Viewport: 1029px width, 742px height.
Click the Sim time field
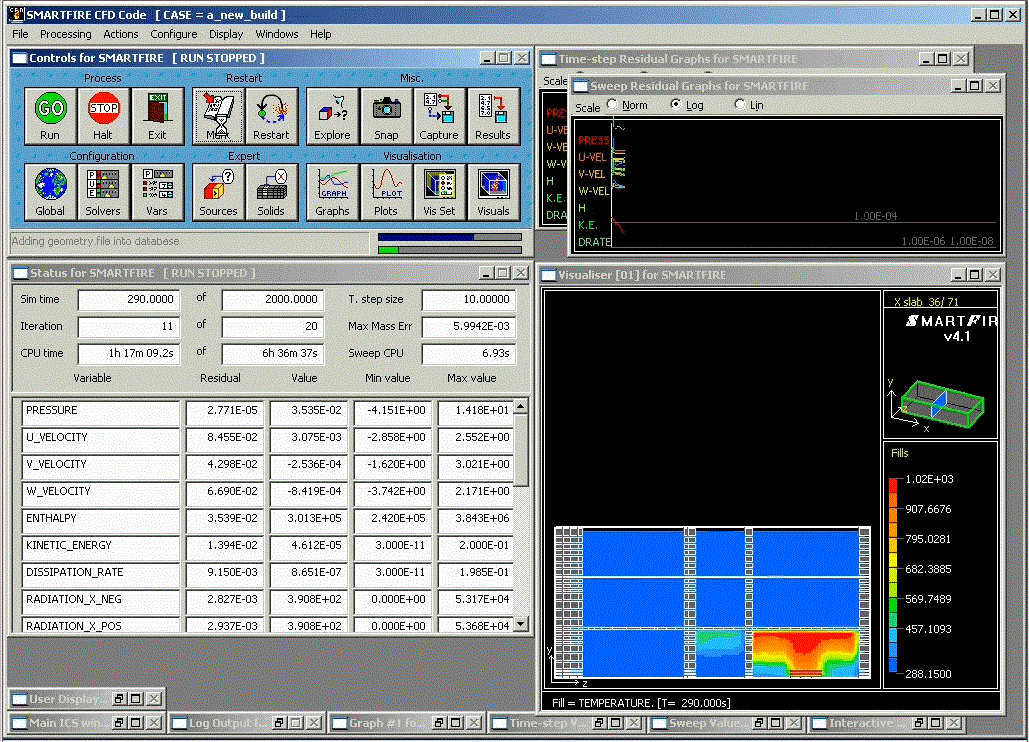tap(128, 299)
